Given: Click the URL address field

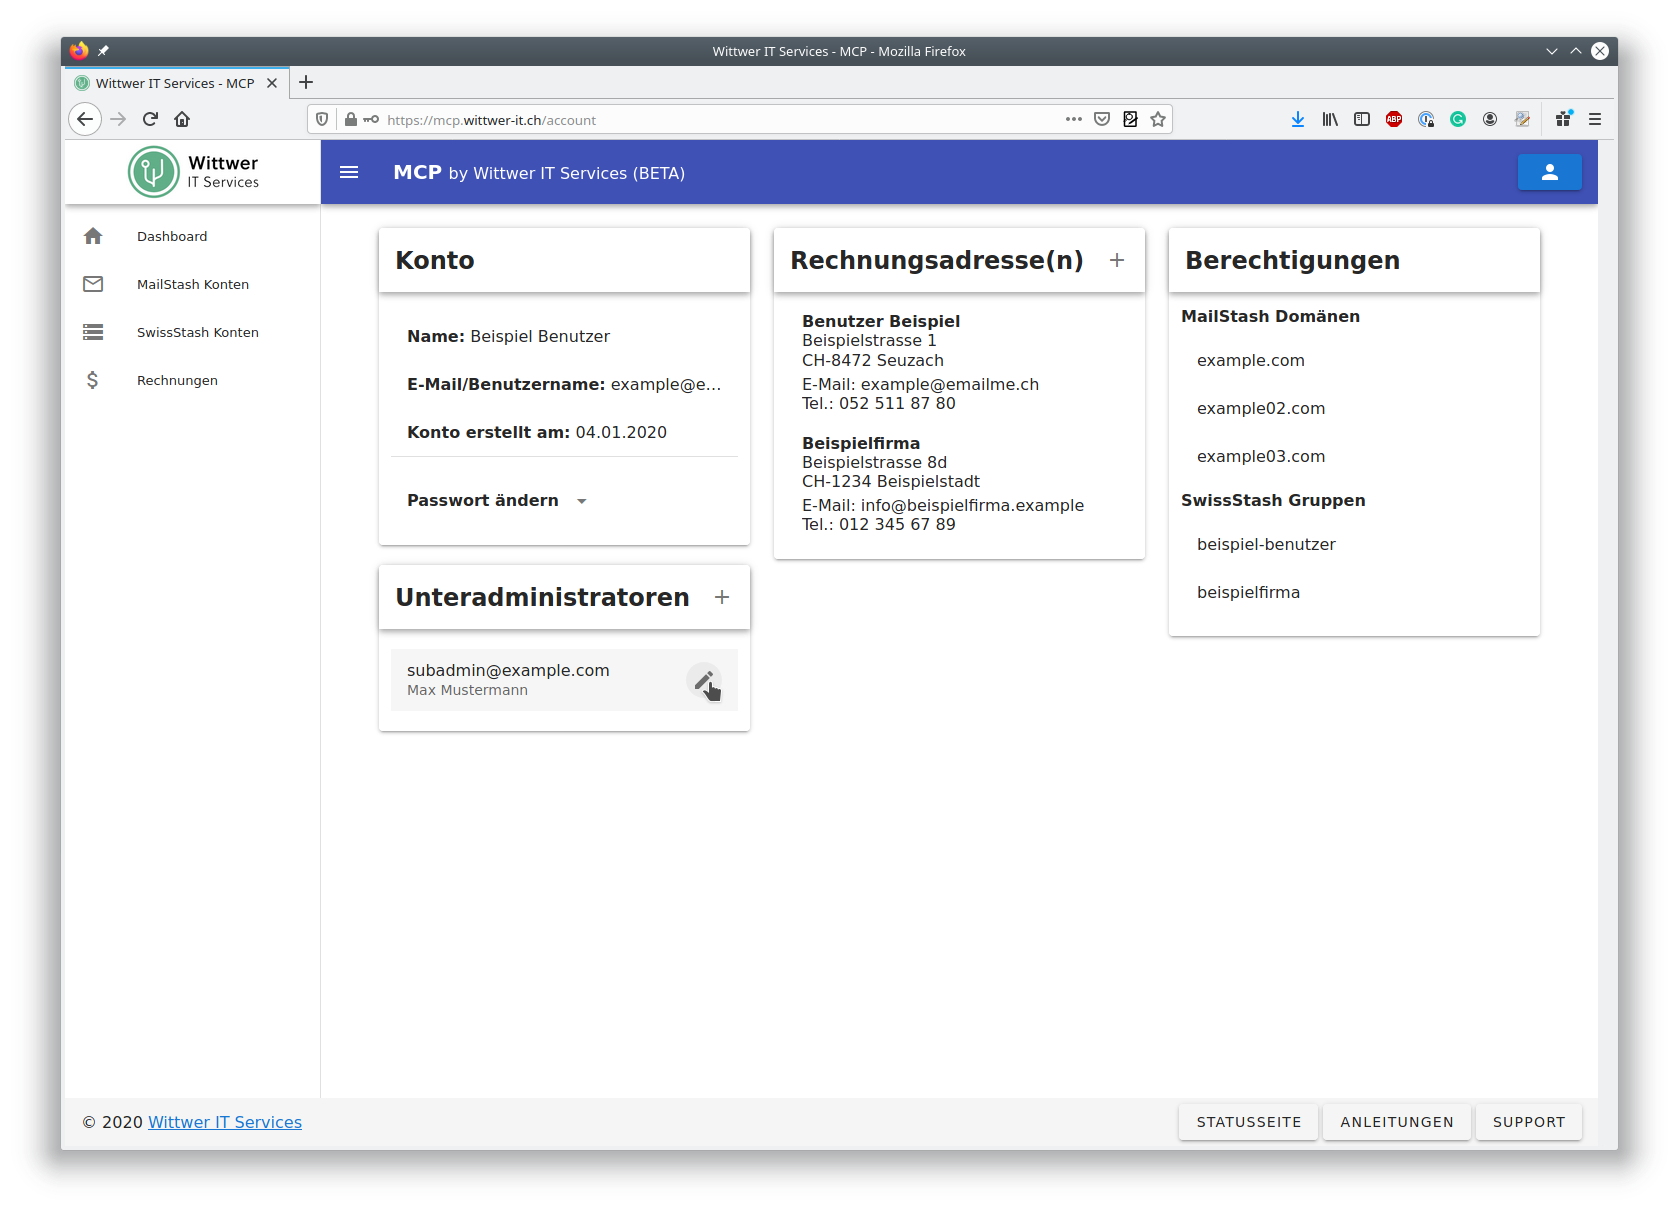Looking at the screenshot, I should [x=720, y=119].
